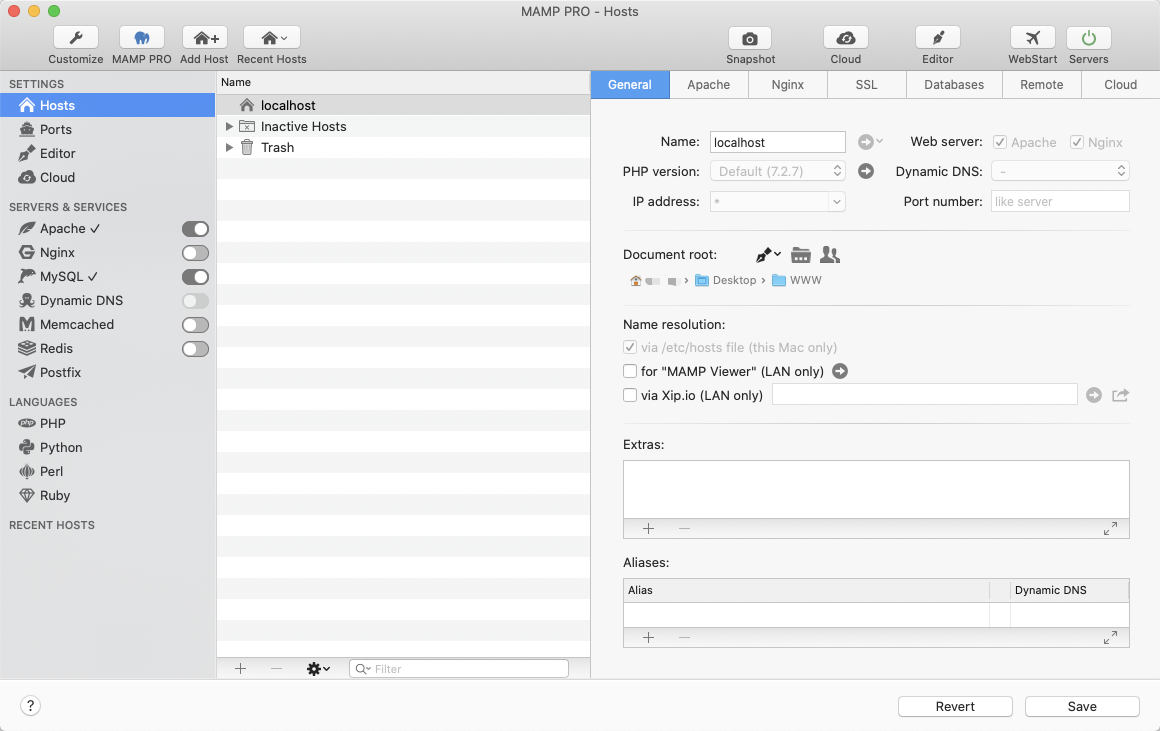Select Nginx in Servers & Services
1160x731 pixels.
point(57,252)
